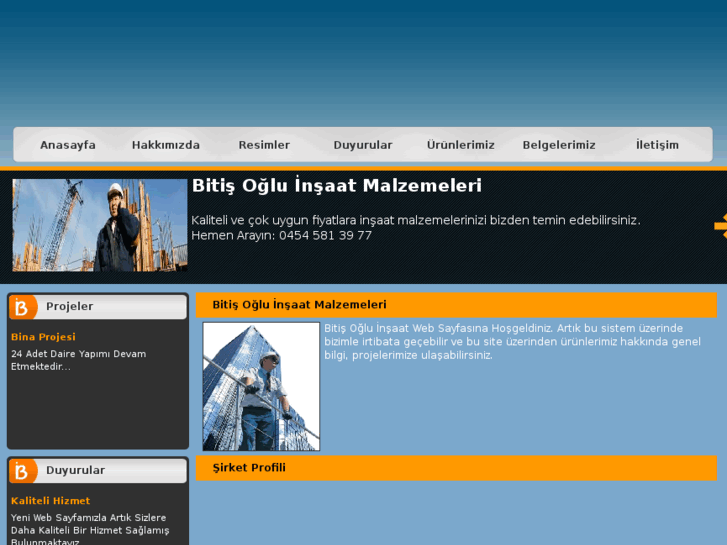Click the orange Bitiş Oğlu İnşaat Malzemeleri heading
This screenshot has height=545, width=727.
tap(456, 305)
